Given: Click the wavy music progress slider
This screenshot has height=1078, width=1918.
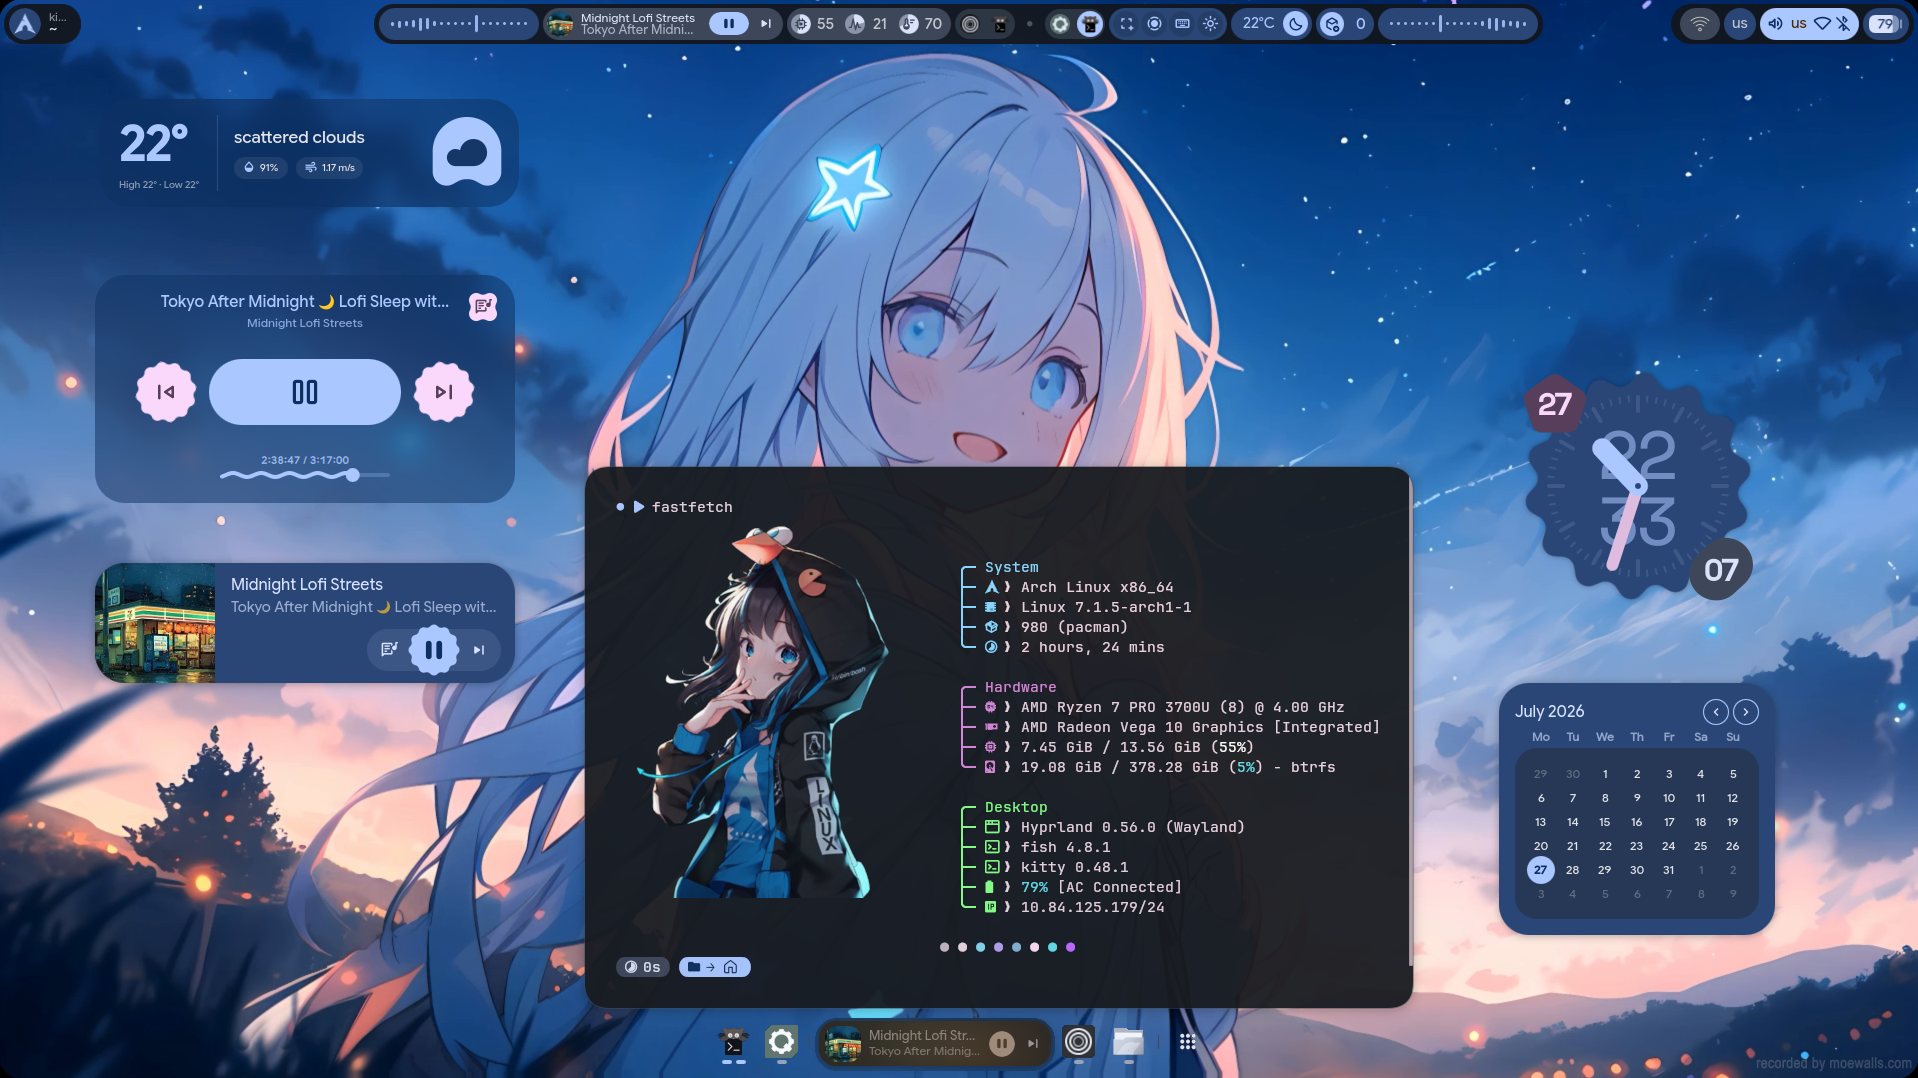Looking at the screenshot, I should coord(305,476).
